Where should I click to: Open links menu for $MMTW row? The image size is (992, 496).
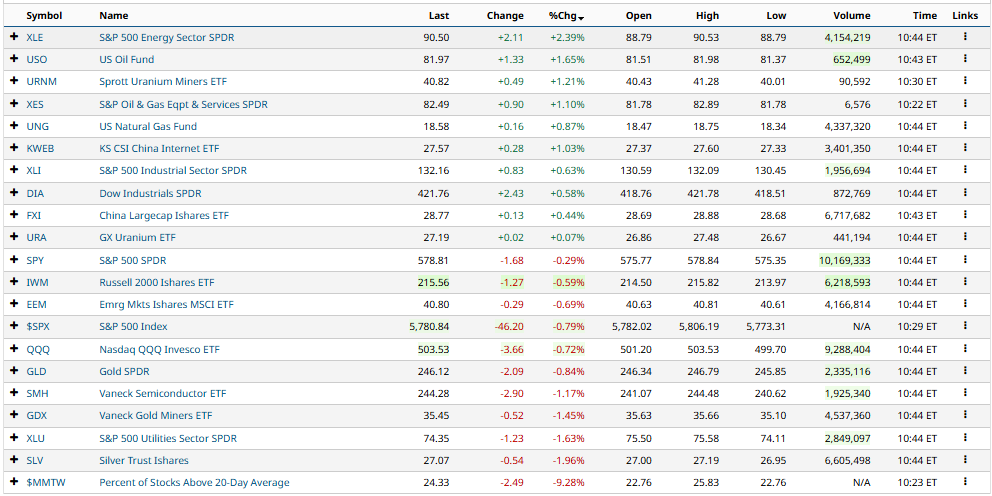[965, 482]
